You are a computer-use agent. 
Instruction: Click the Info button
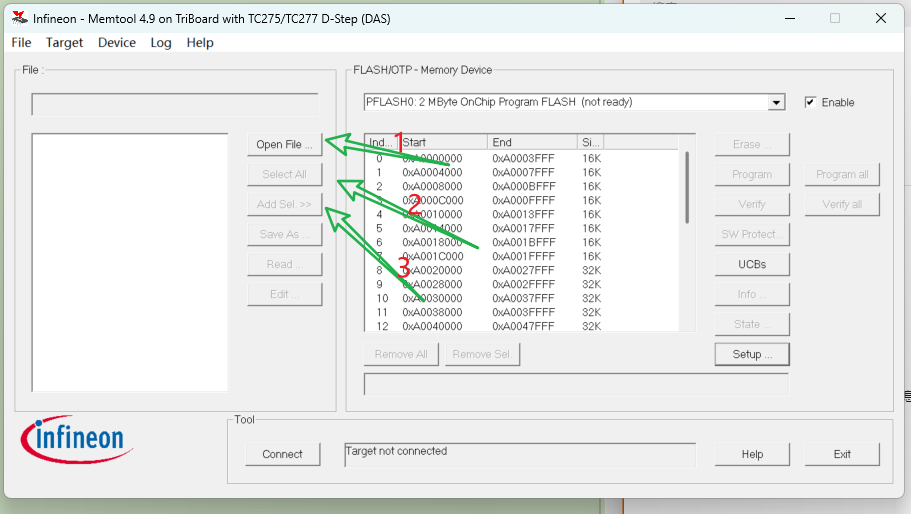tap(752, 294)
